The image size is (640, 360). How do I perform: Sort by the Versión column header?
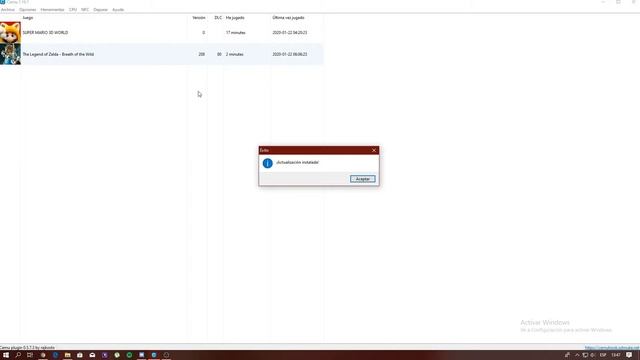coord(199,18)
